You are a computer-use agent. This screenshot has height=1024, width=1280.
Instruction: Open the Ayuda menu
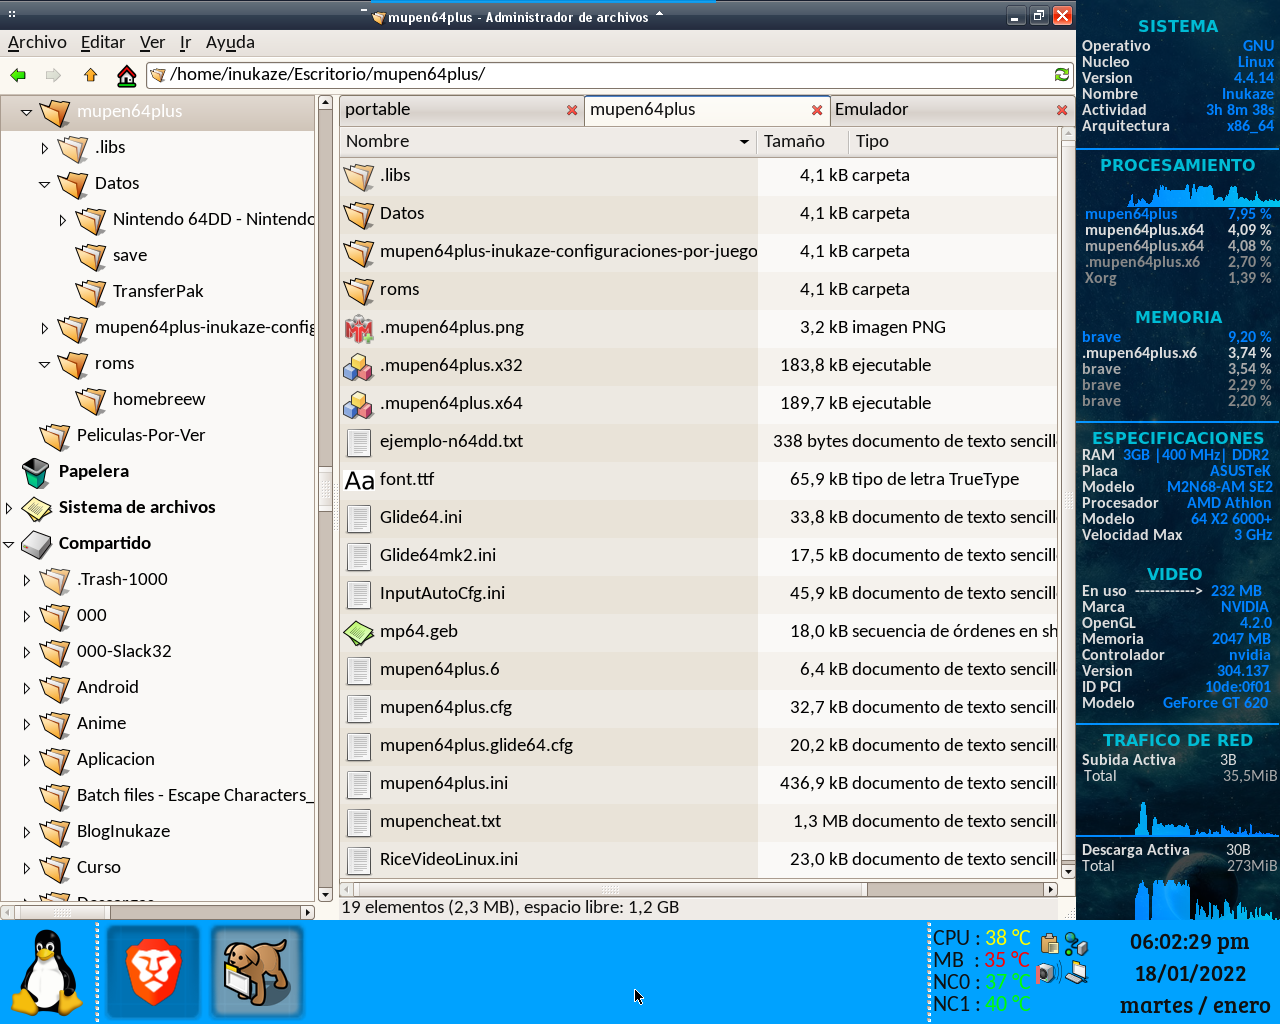pos(229,42)
